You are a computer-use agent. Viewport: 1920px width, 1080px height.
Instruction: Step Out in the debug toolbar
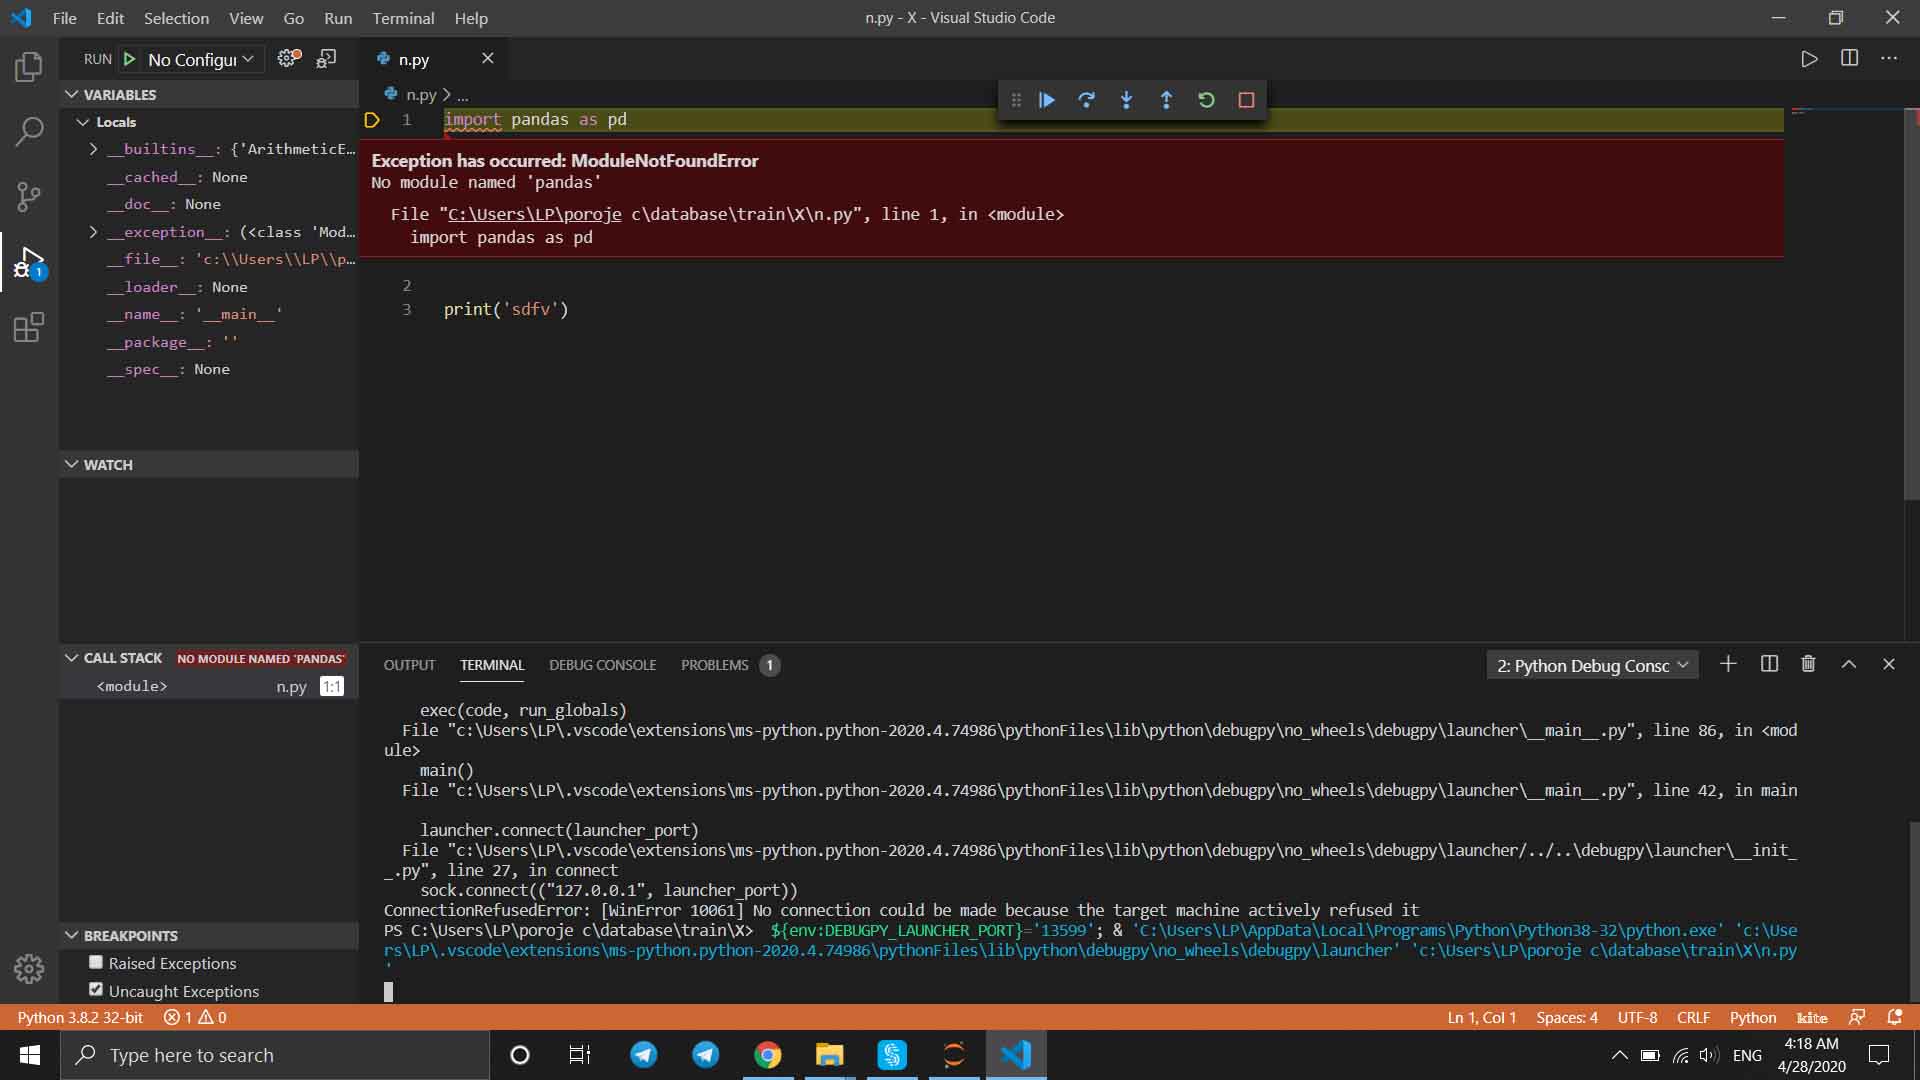[x=1166, y=100]
